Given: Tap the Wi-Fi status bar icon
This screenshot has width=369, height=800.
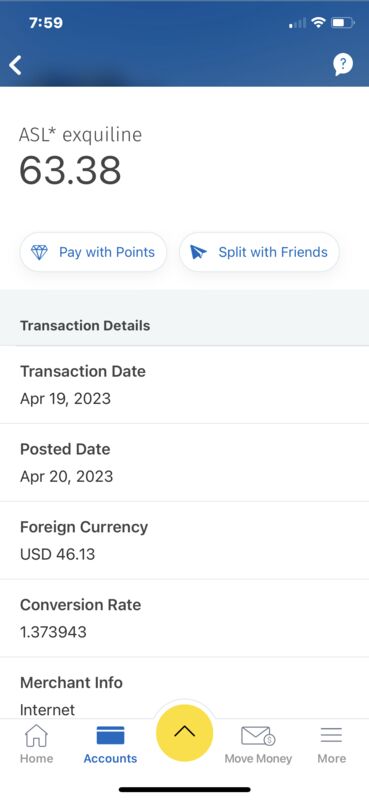Looking at the screenshot, I should click(319, 22).
